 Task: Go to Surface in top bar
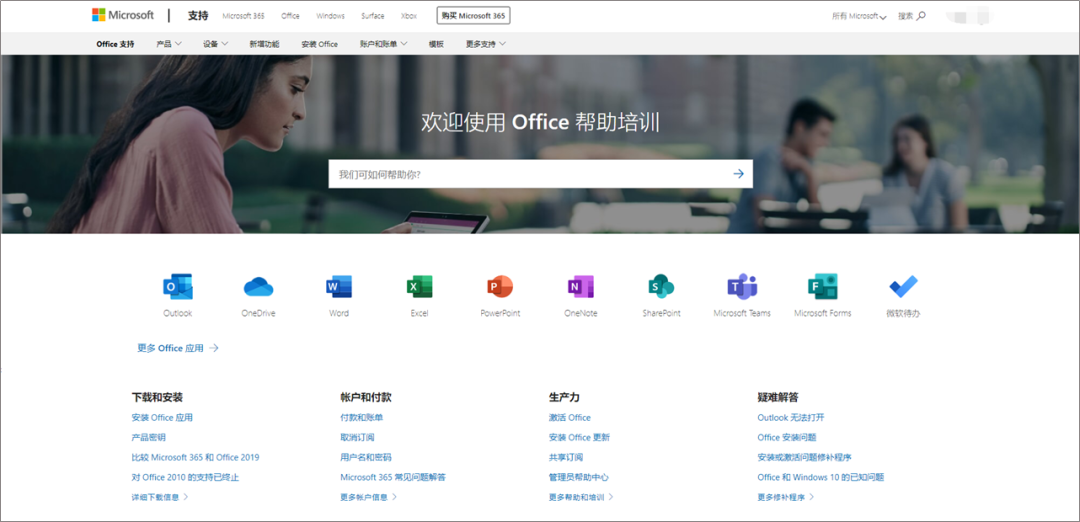click(373, 16)
